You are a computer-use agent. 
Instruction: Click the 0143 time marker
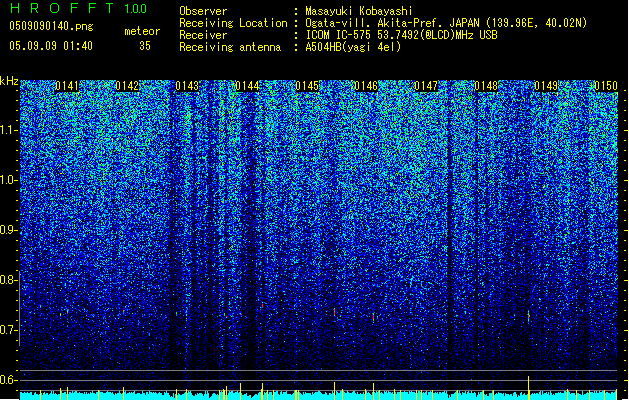187,86
